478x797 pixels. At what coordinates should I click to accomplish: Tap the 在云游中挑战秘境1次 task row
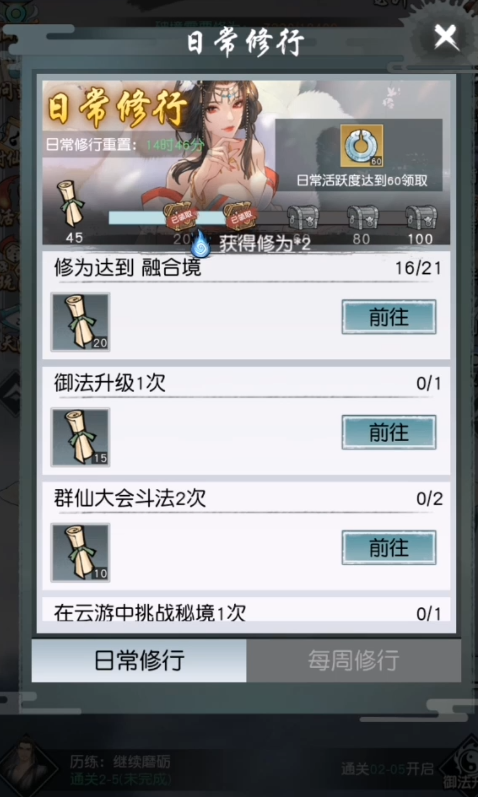pos(246,609)
